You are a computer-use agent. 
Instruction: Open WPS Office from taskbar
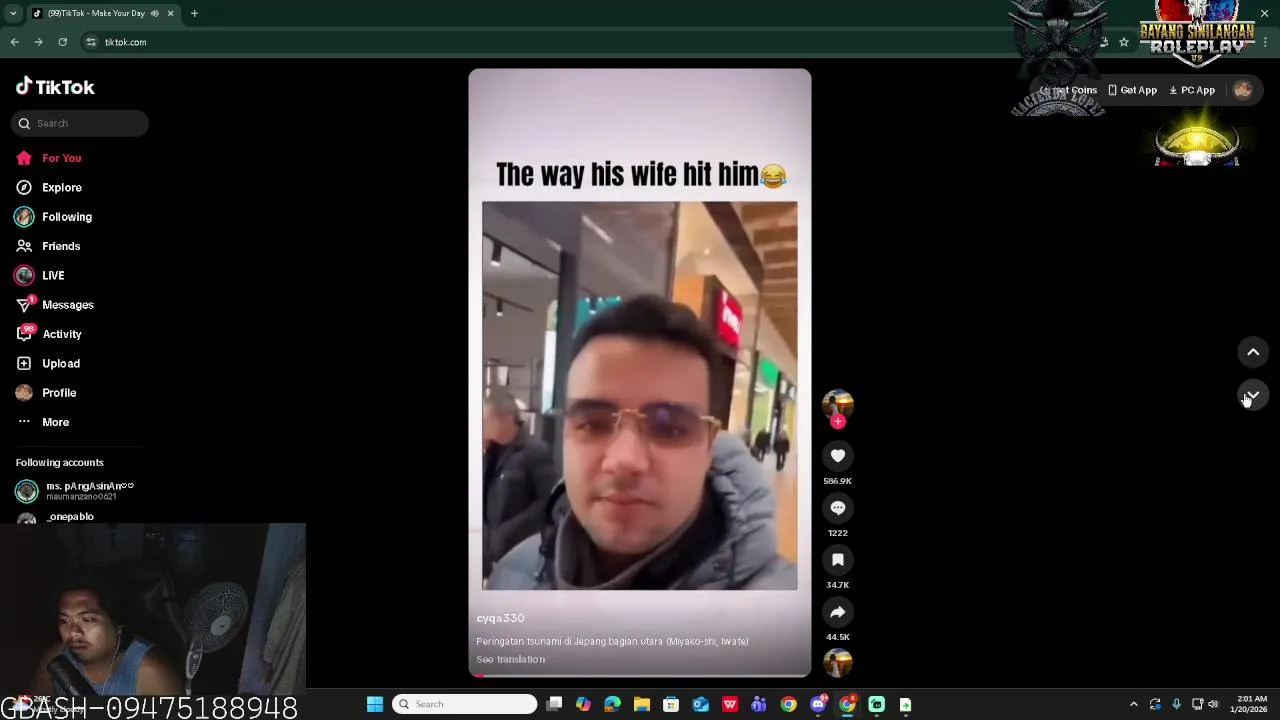pos(730,704)
